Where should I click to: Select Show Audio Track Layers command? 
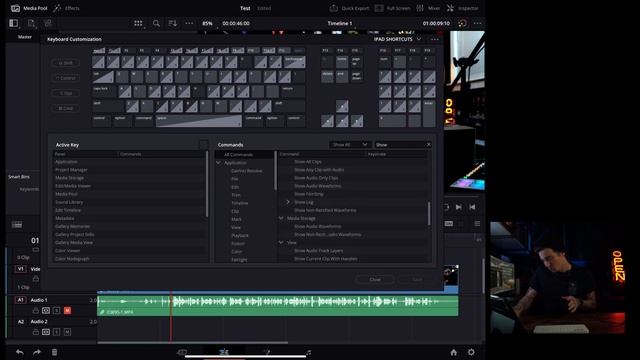click(x=318, y=251)
